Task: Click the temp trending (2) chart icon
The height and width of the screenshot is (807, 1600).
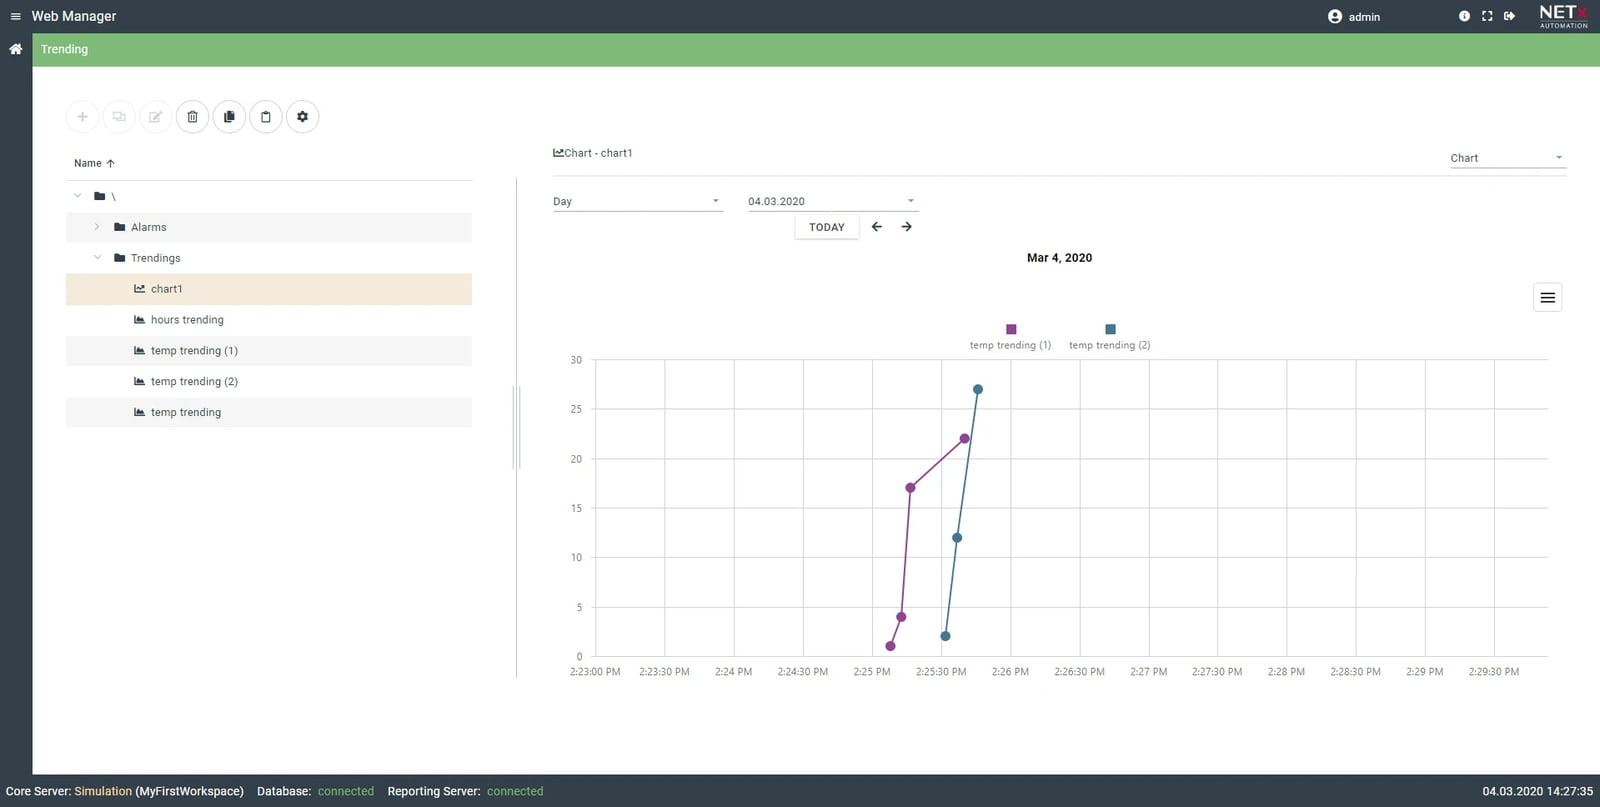Action: coord(140,382)
